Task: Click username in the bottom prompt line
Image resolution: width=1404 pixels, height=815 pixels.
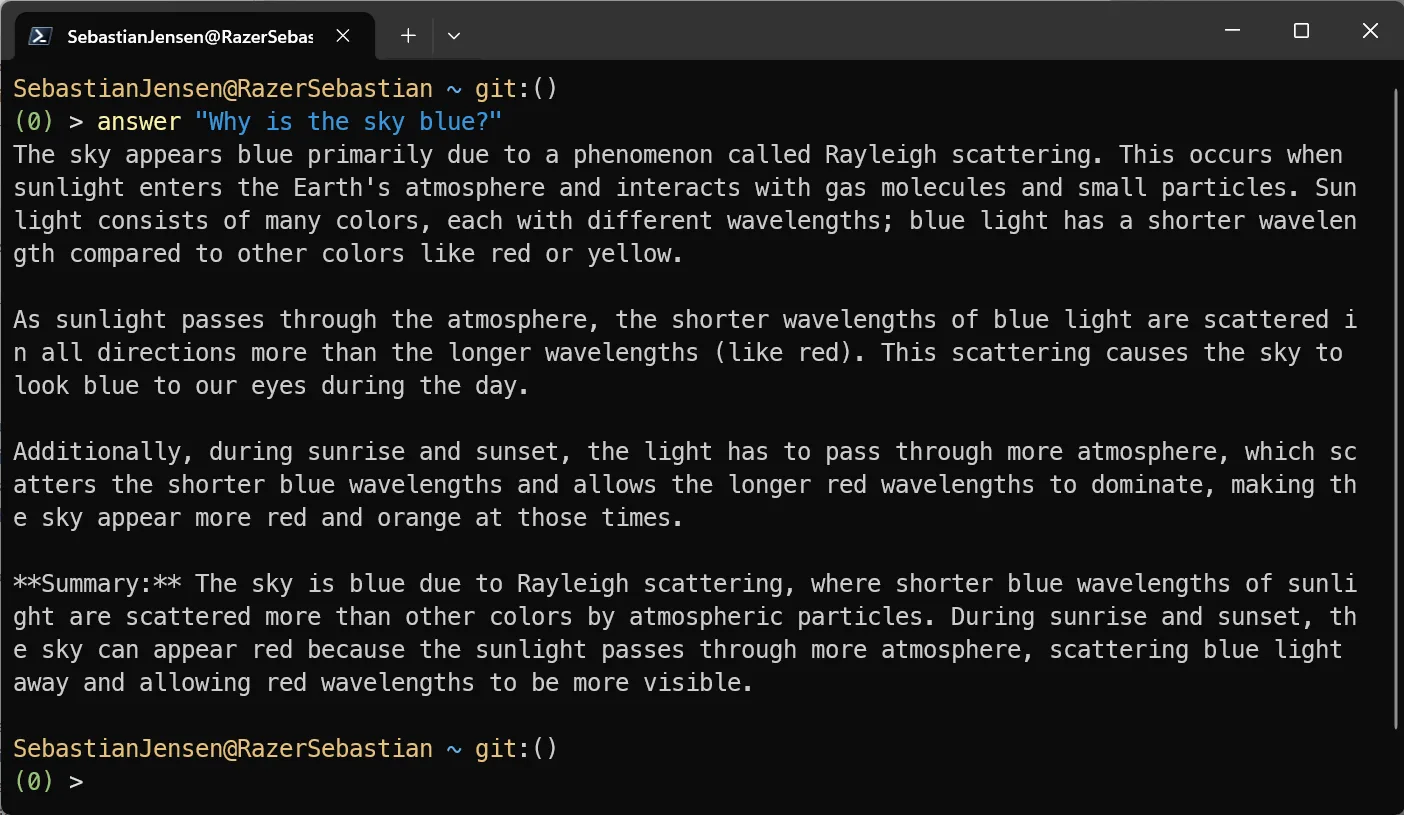Action: tap(222, 749)
